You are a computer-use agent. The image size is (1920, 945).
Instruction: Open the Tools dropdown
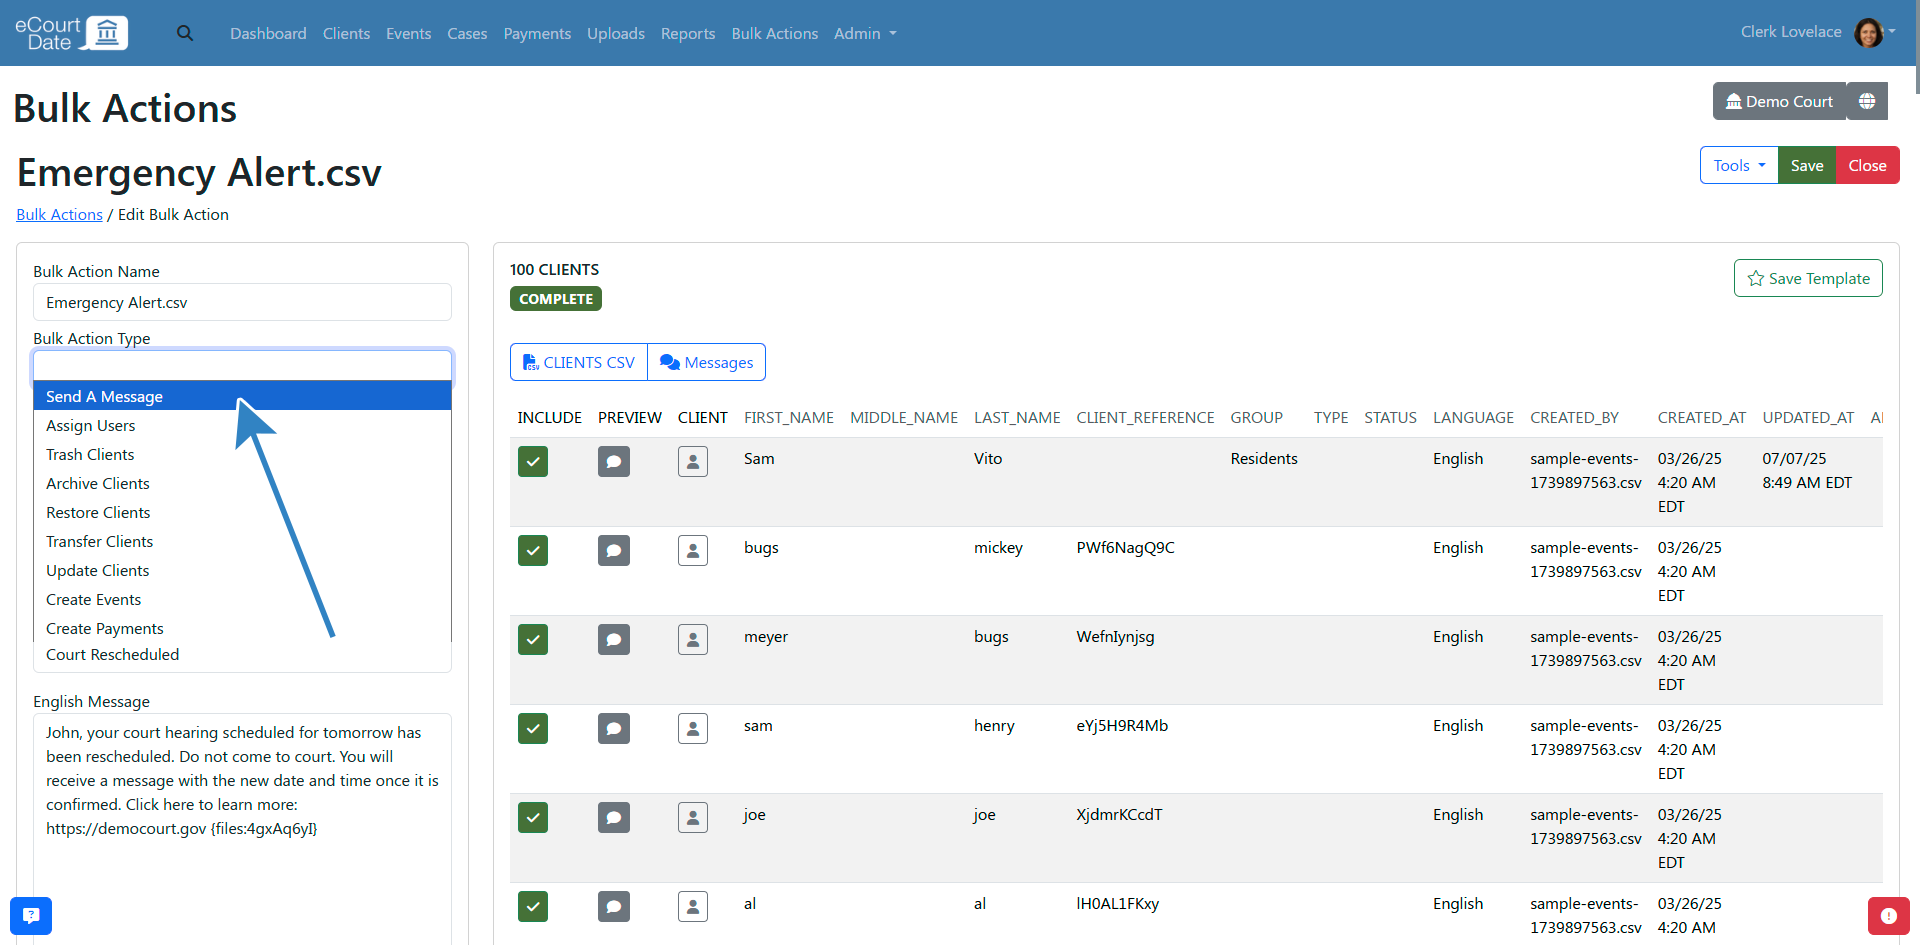tap(1739, 165)
